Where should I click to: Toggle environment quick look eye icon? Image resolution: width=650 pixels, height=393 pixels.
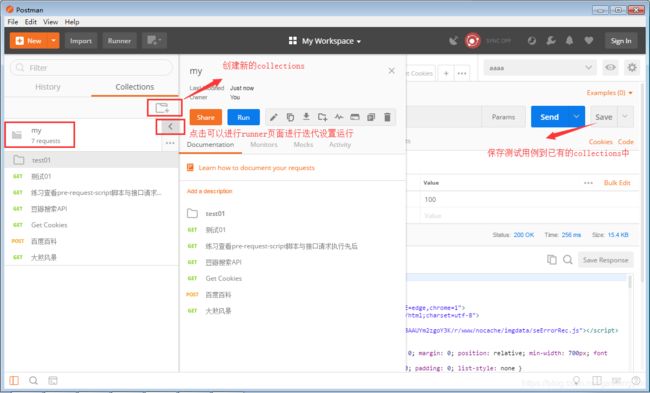[610, 68]
